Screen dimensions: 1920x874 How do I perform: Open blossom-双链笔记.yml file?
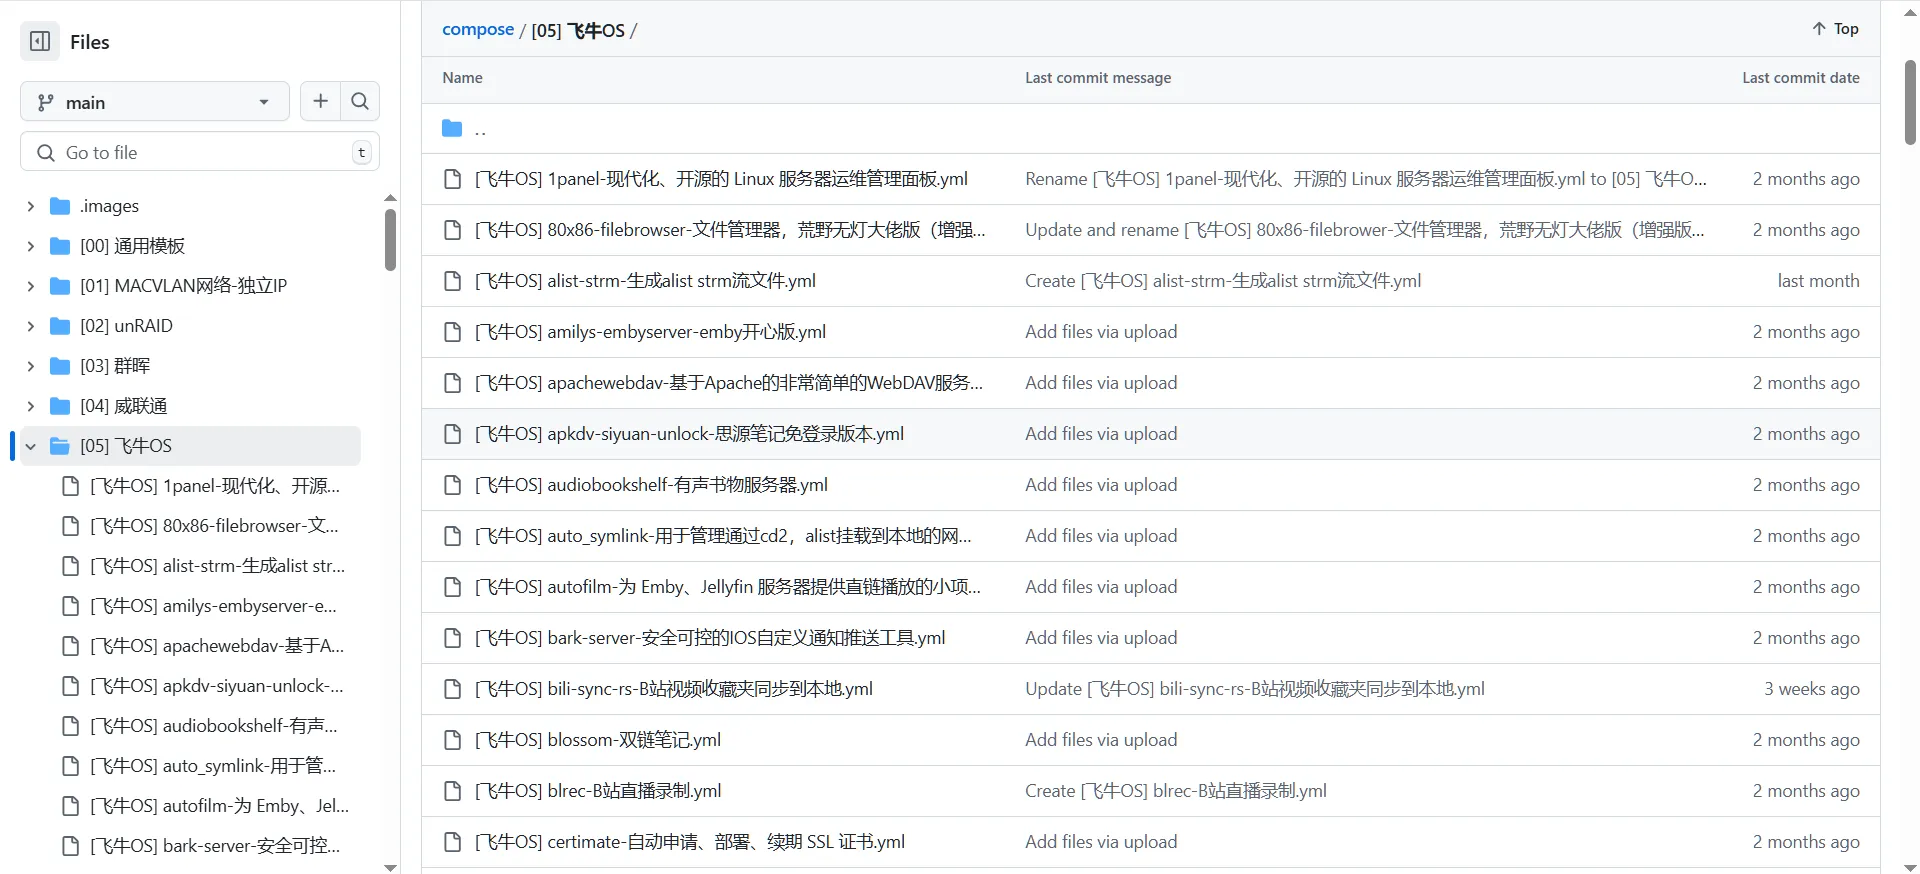pyautogui.click(x=598, y=740)
